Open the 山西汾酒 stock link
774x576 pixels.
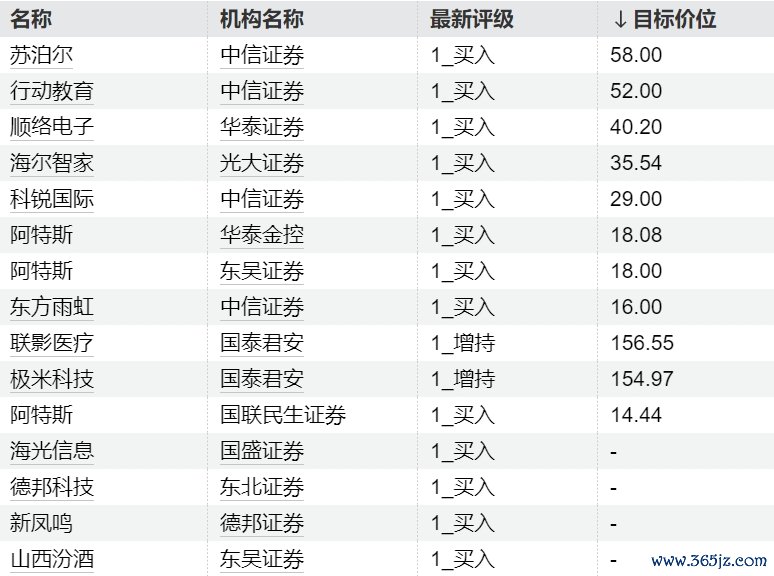click(51, 559)
